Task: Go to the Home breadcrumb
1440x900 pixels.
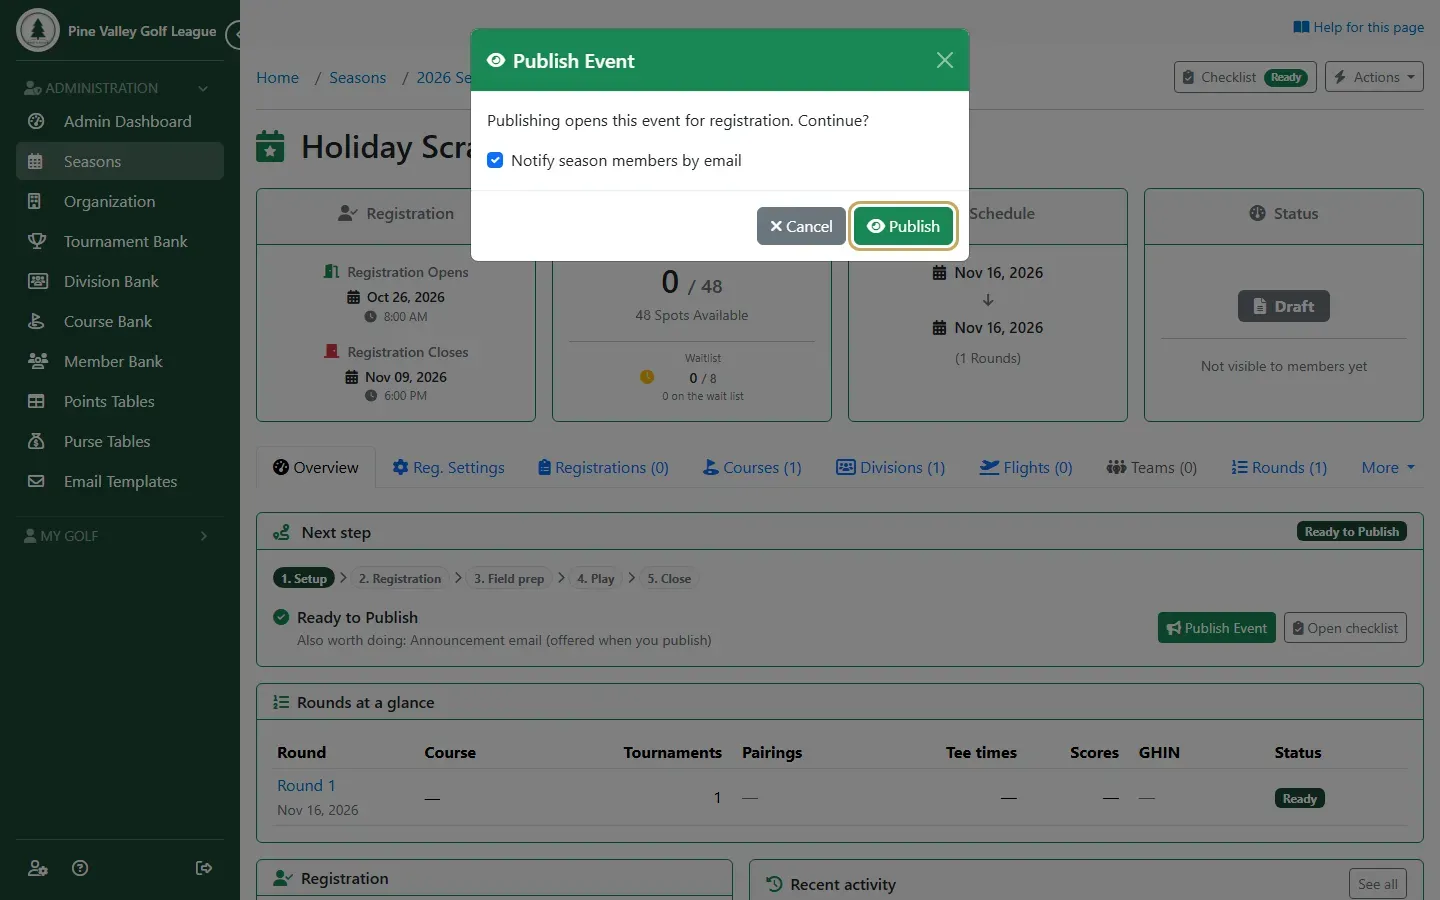Action: (277, 78)
